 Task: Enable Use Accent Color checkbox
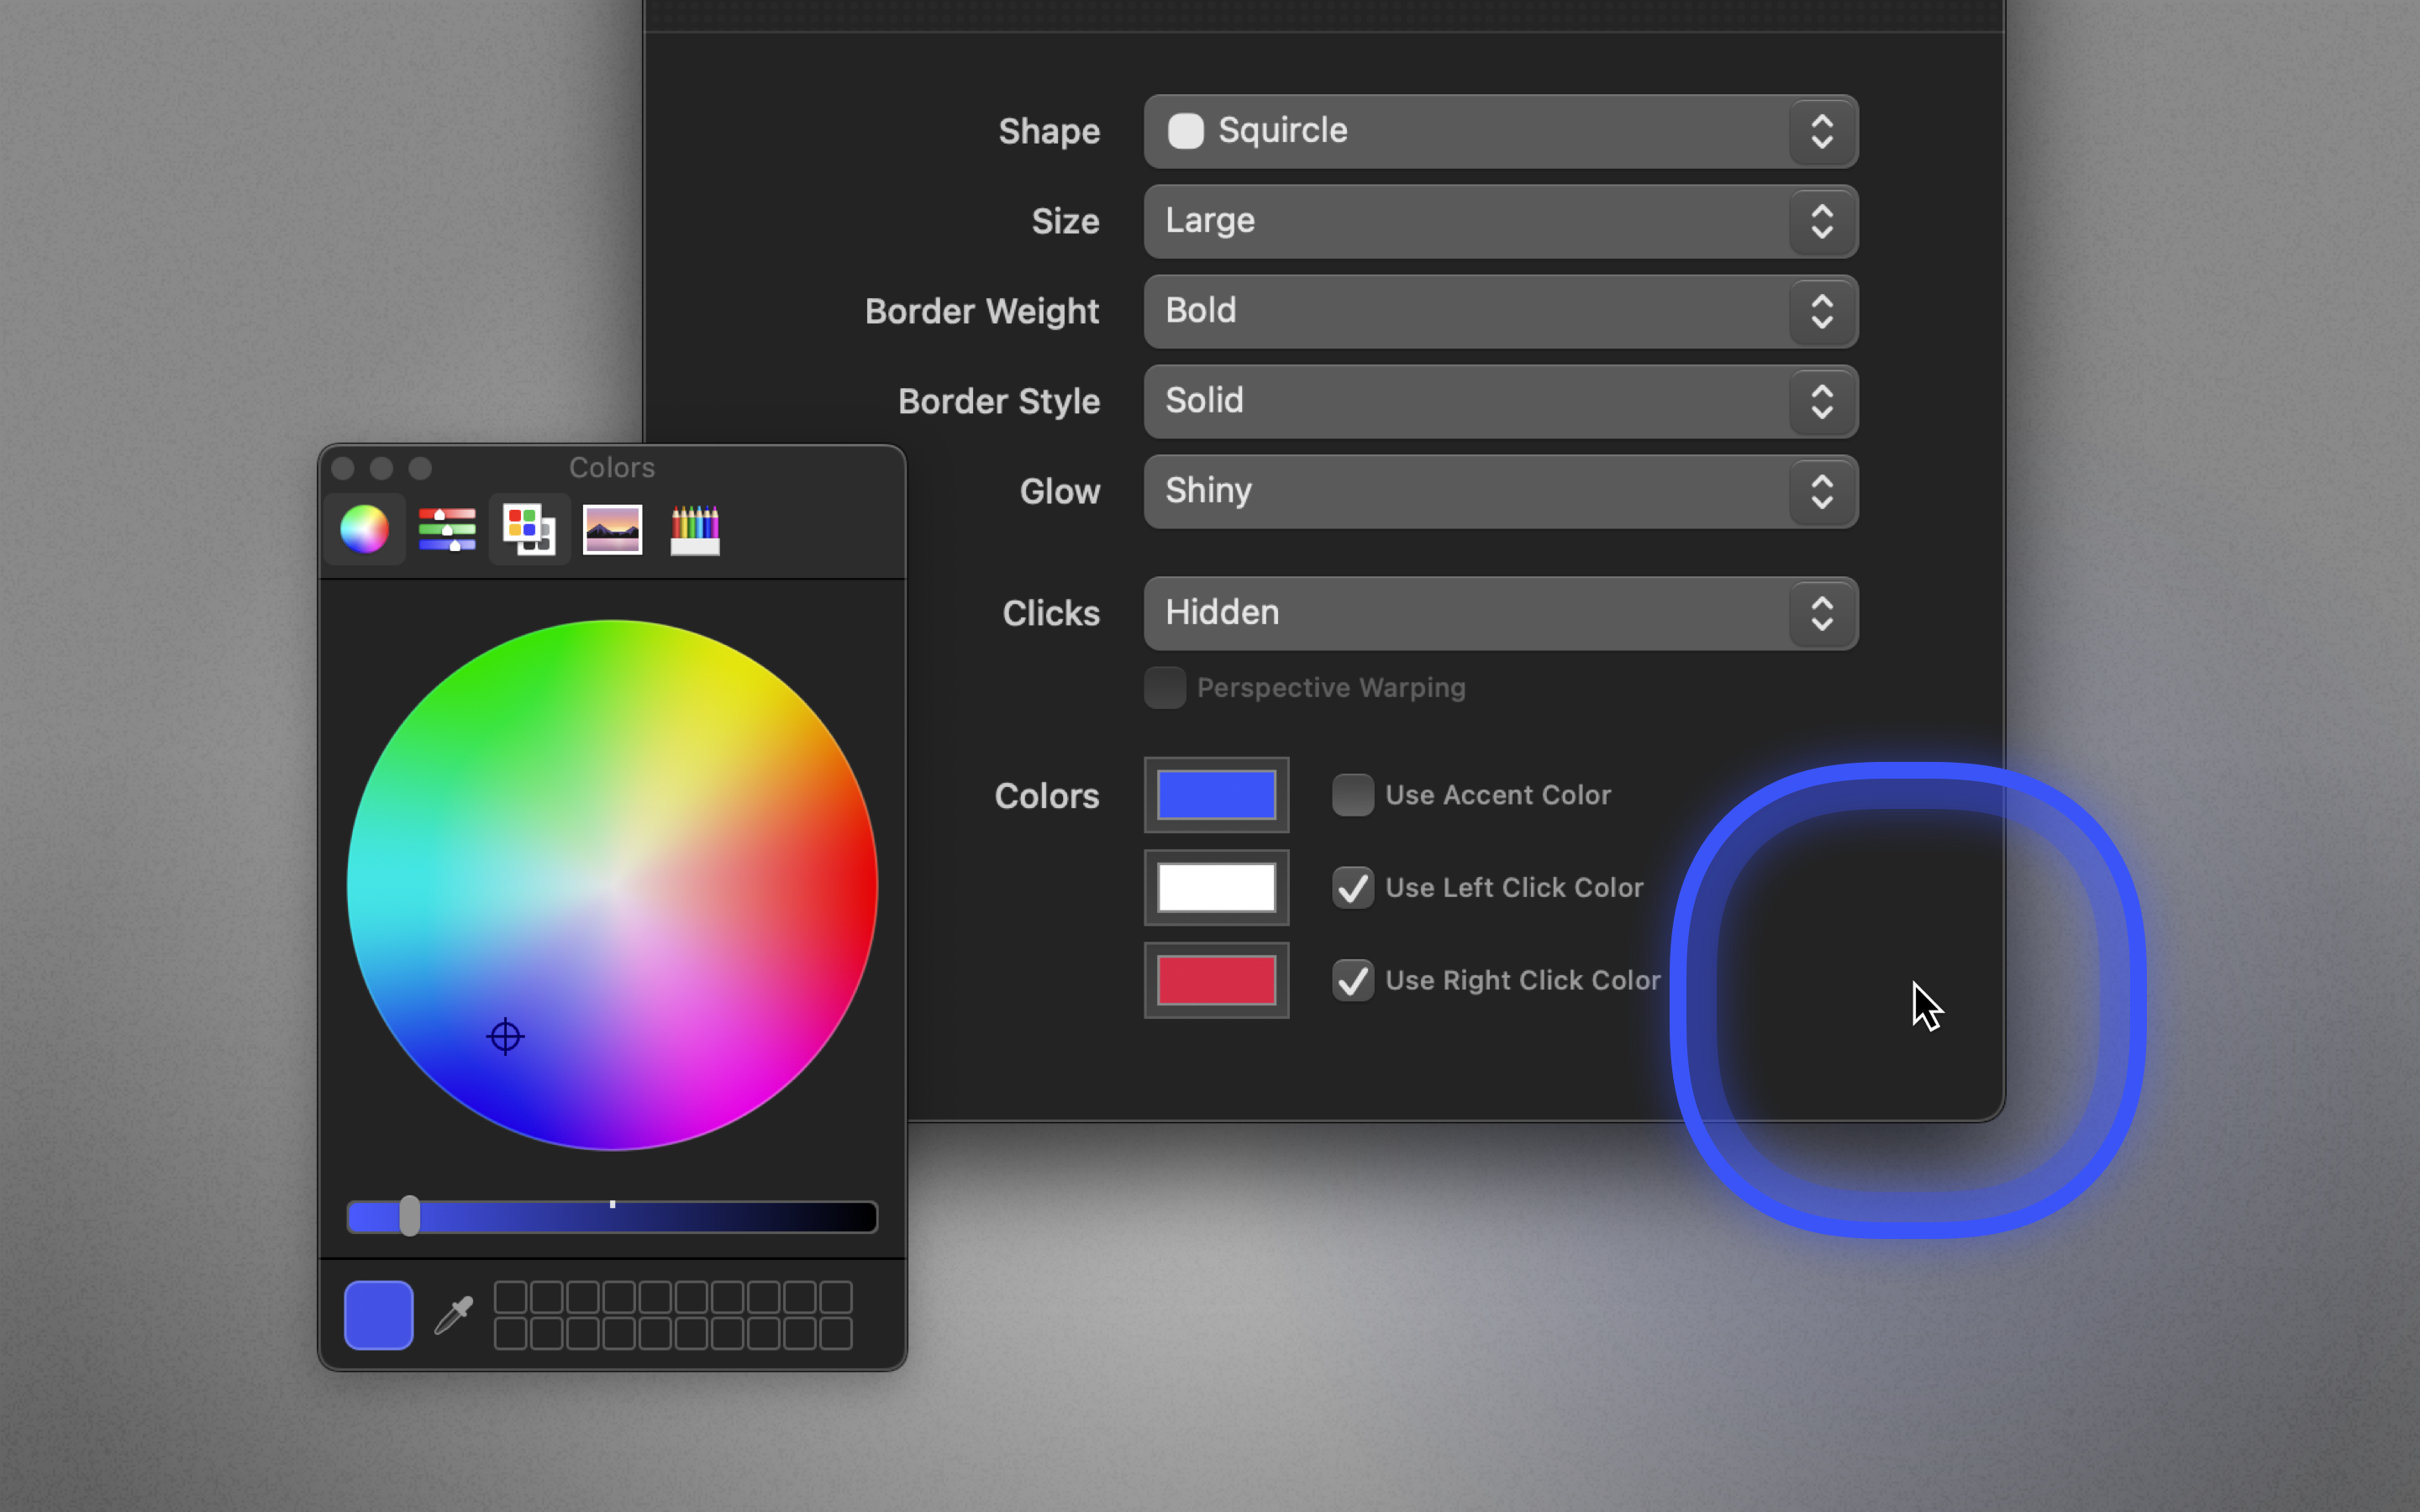[1352, 795]
